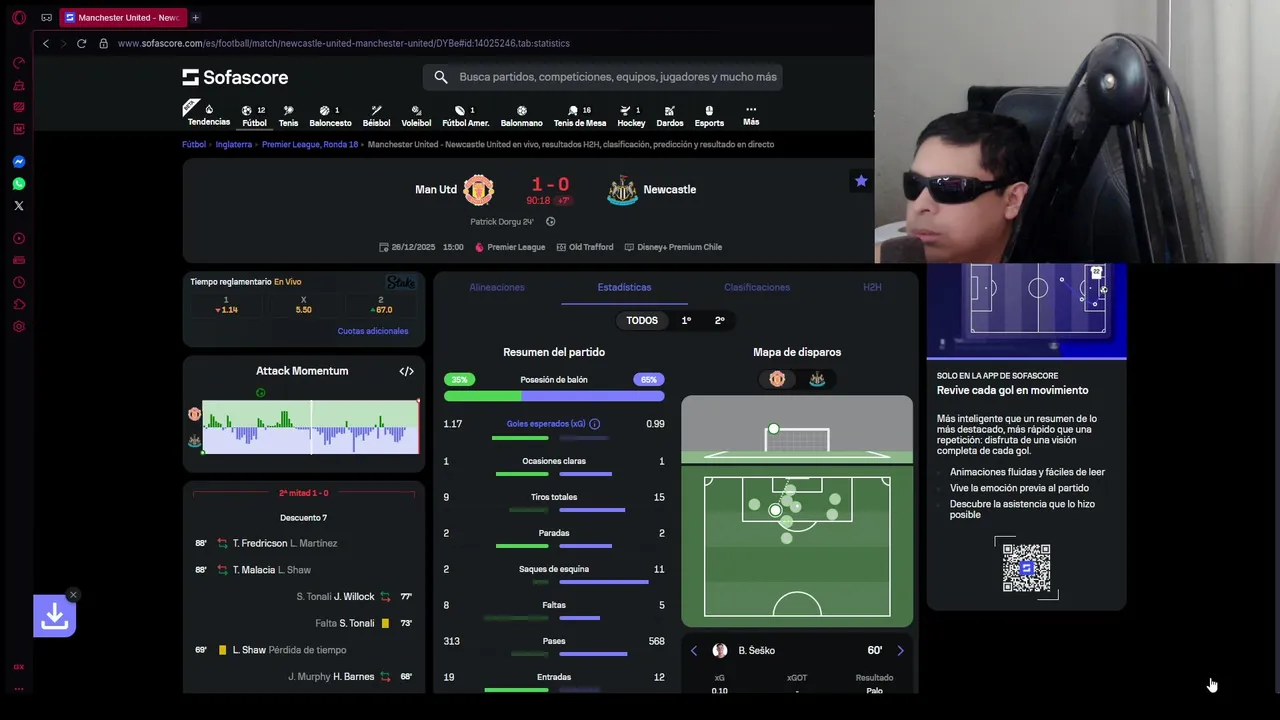Close the floating download widget
This screenshot has height=720, width=1280.
(x=73, y=595)
